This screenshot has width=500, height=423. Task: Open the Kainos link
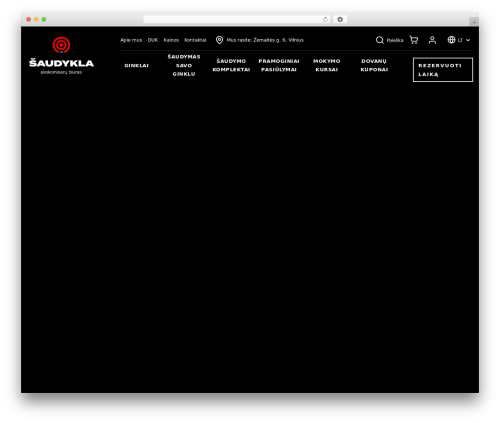(x=171, y=40)
